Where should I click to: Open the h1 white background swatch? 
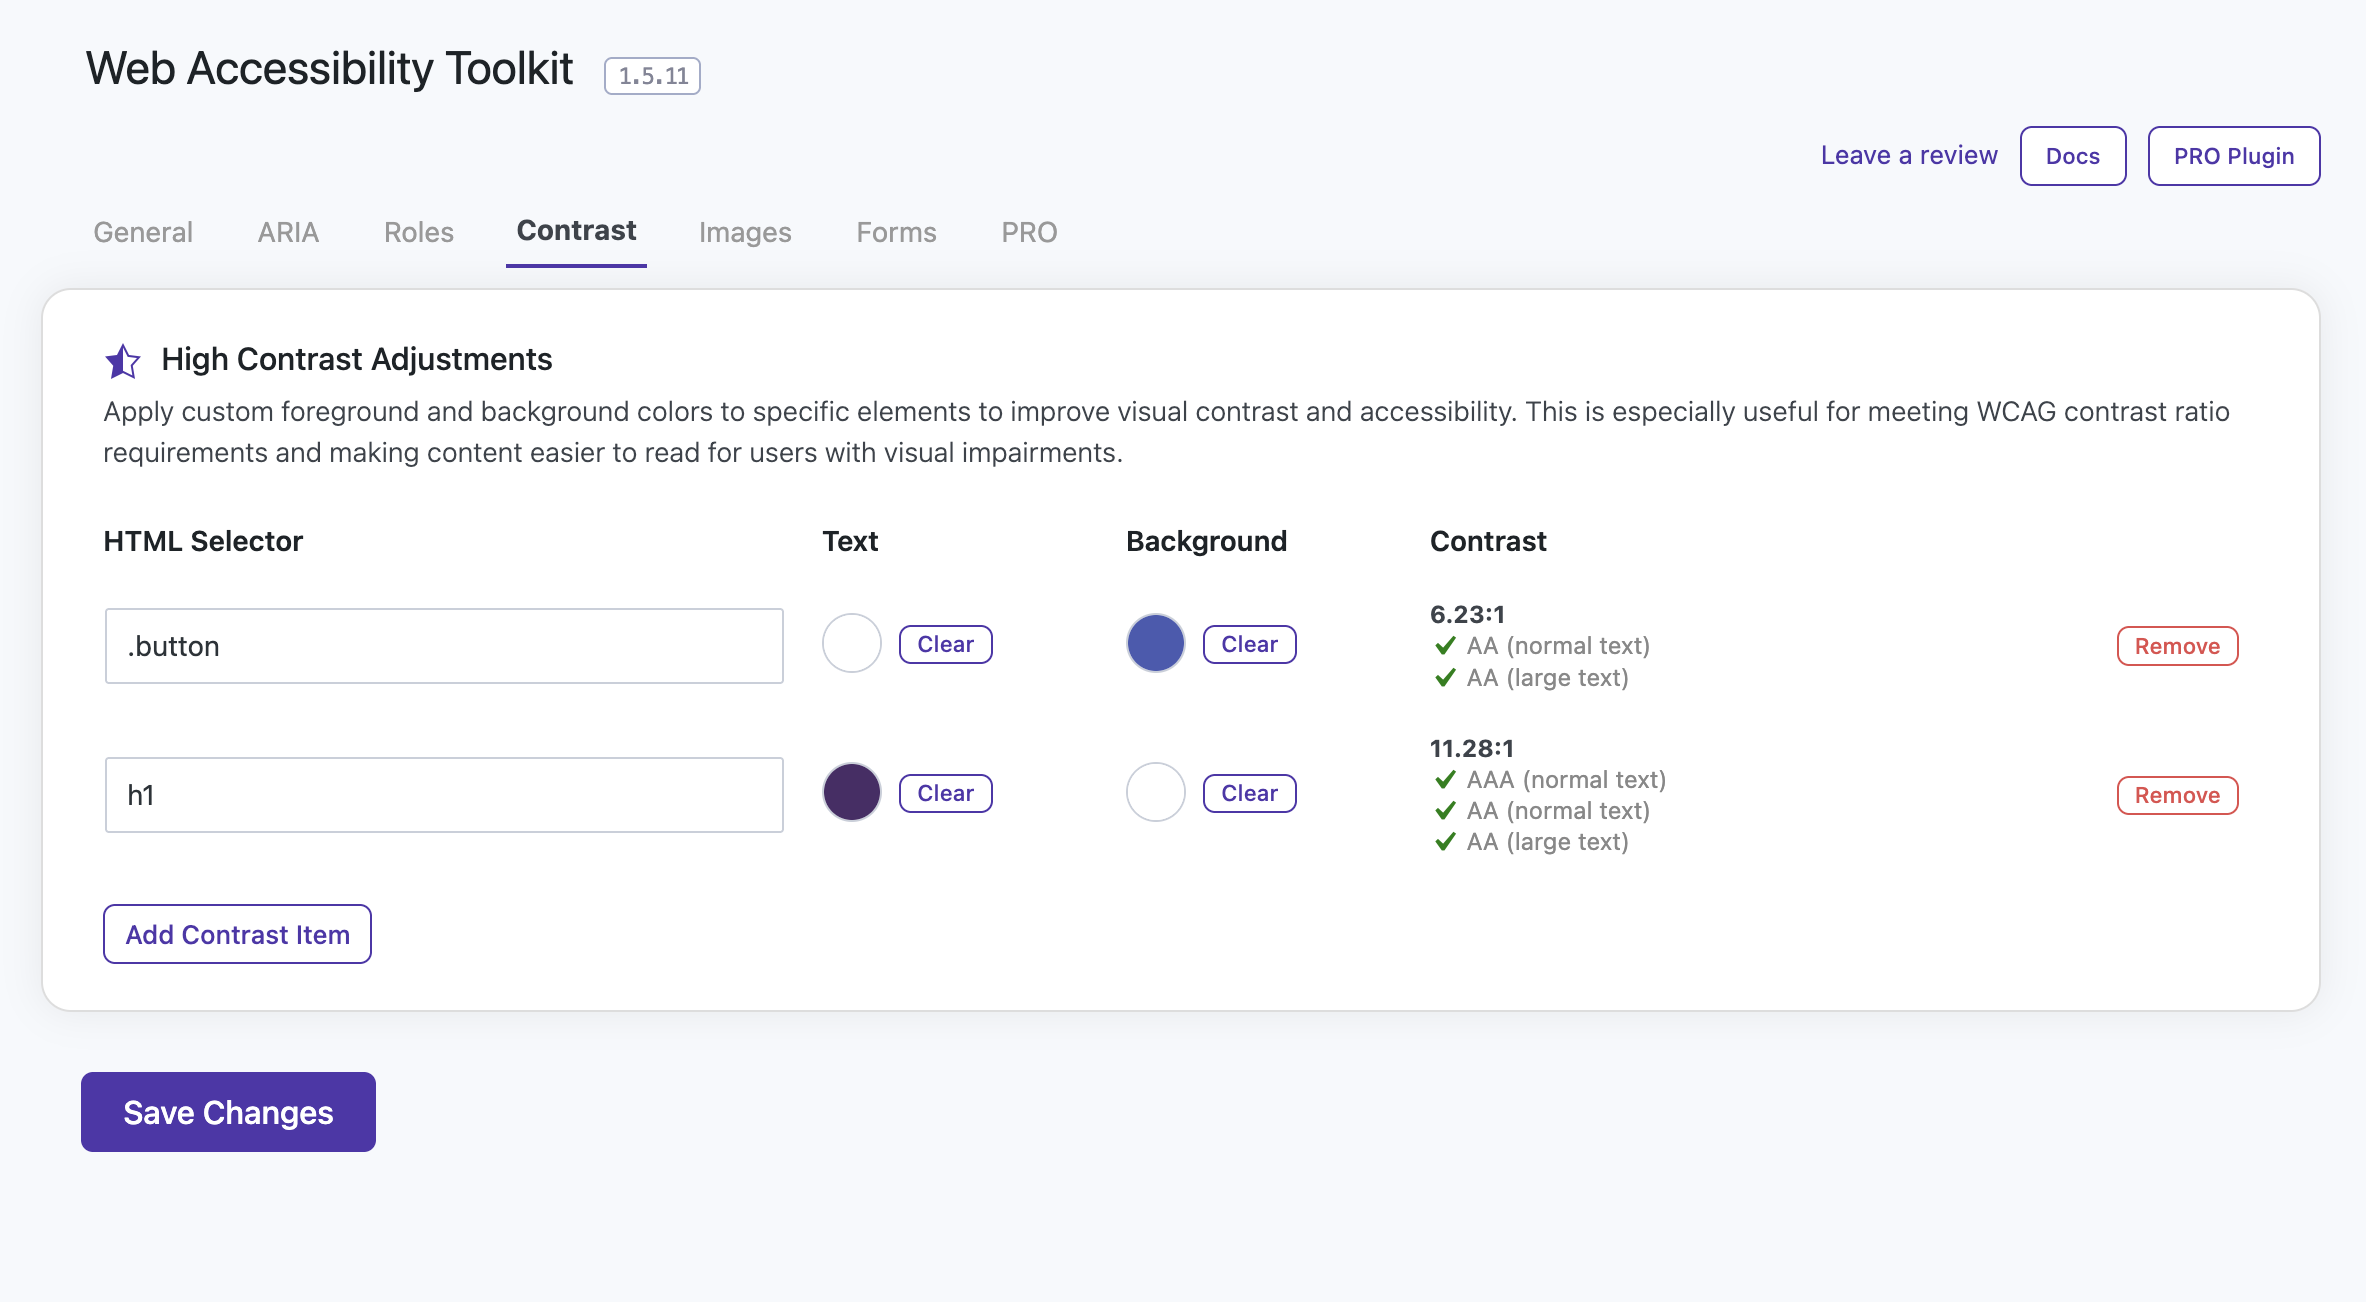tap(1155, 792)
